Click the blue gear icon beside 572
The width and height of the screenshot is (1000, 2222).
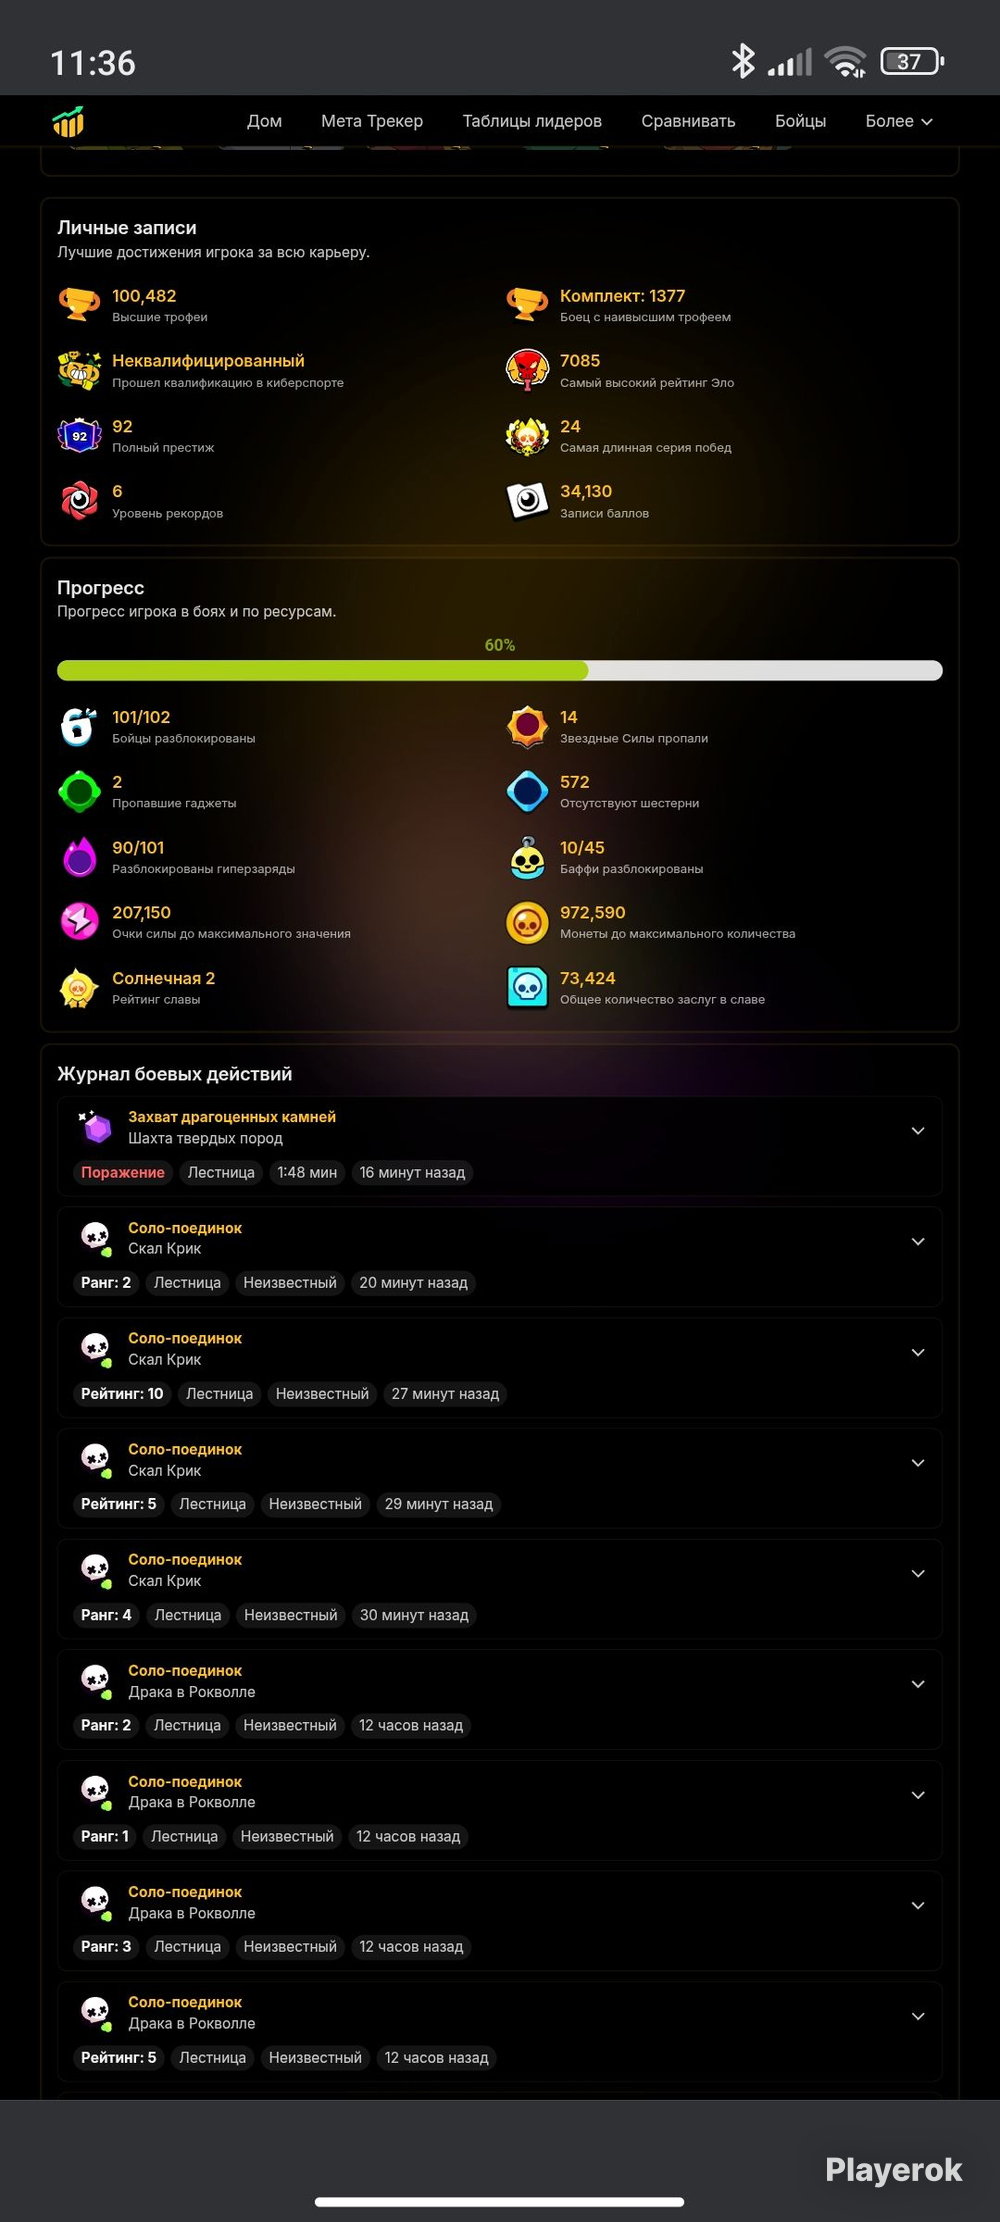(x=527, y=792)
